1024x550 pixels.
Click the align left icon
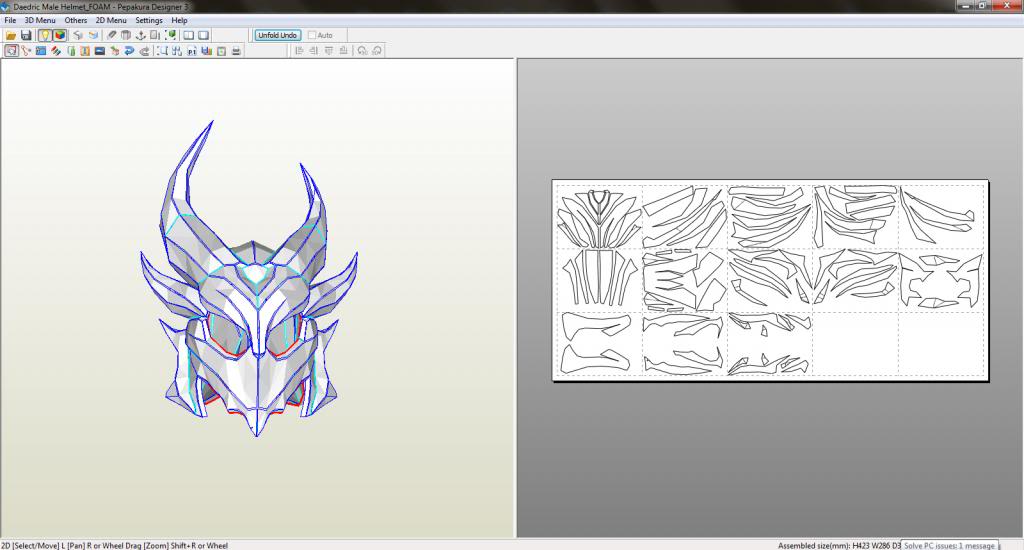[299, 50]
